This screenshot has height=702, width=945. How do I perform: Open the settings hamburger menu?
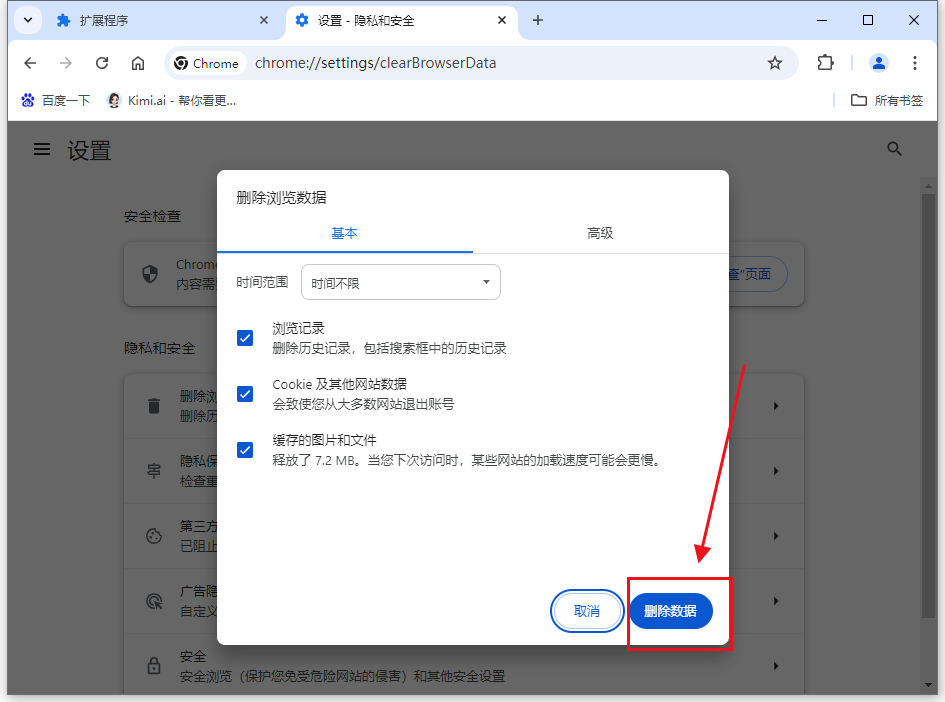pos(42,149)
